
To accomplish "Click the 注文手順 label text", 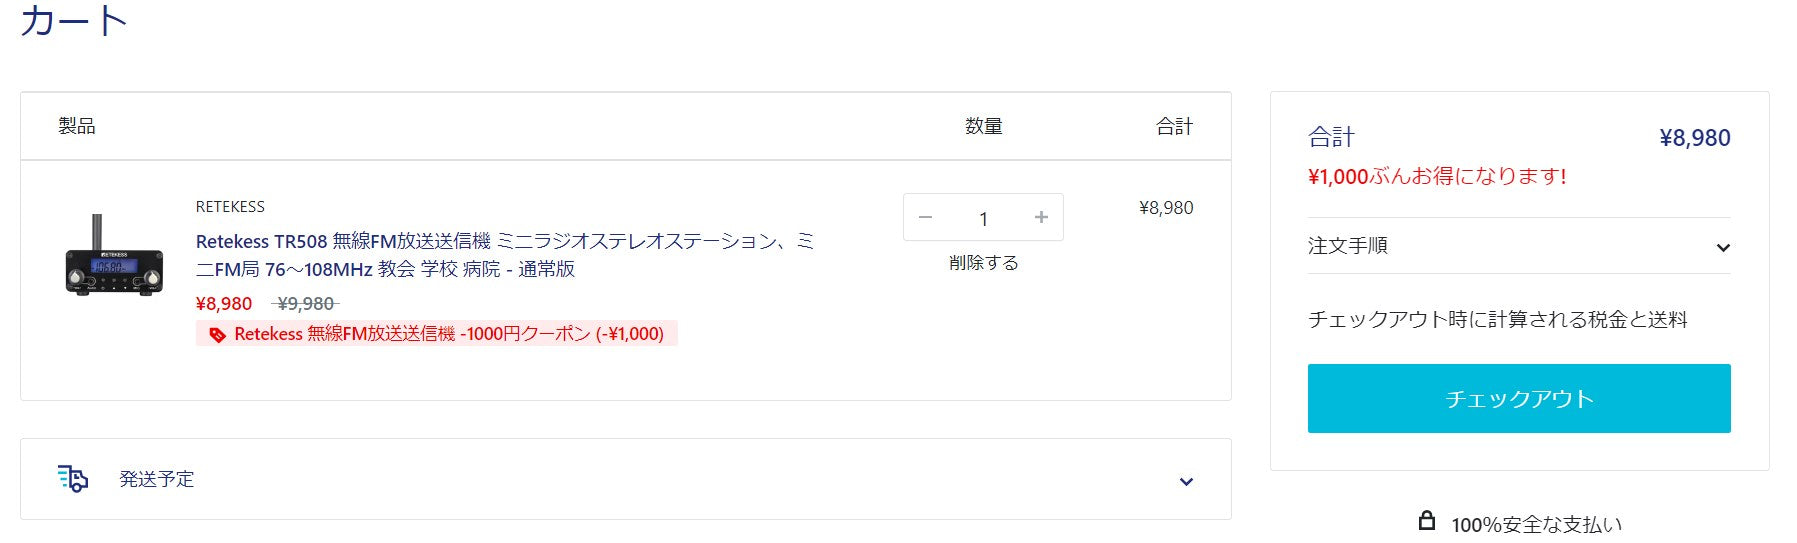I will pyautogui.click(x=1347, y=246).
